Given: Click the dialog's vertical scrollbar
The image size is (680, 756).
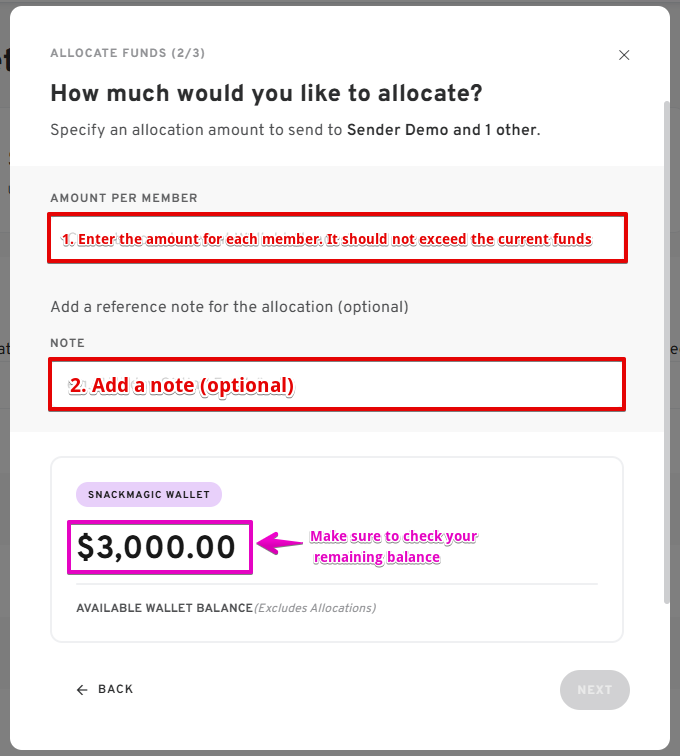Looking at the screenshot, I should (665, 350).
